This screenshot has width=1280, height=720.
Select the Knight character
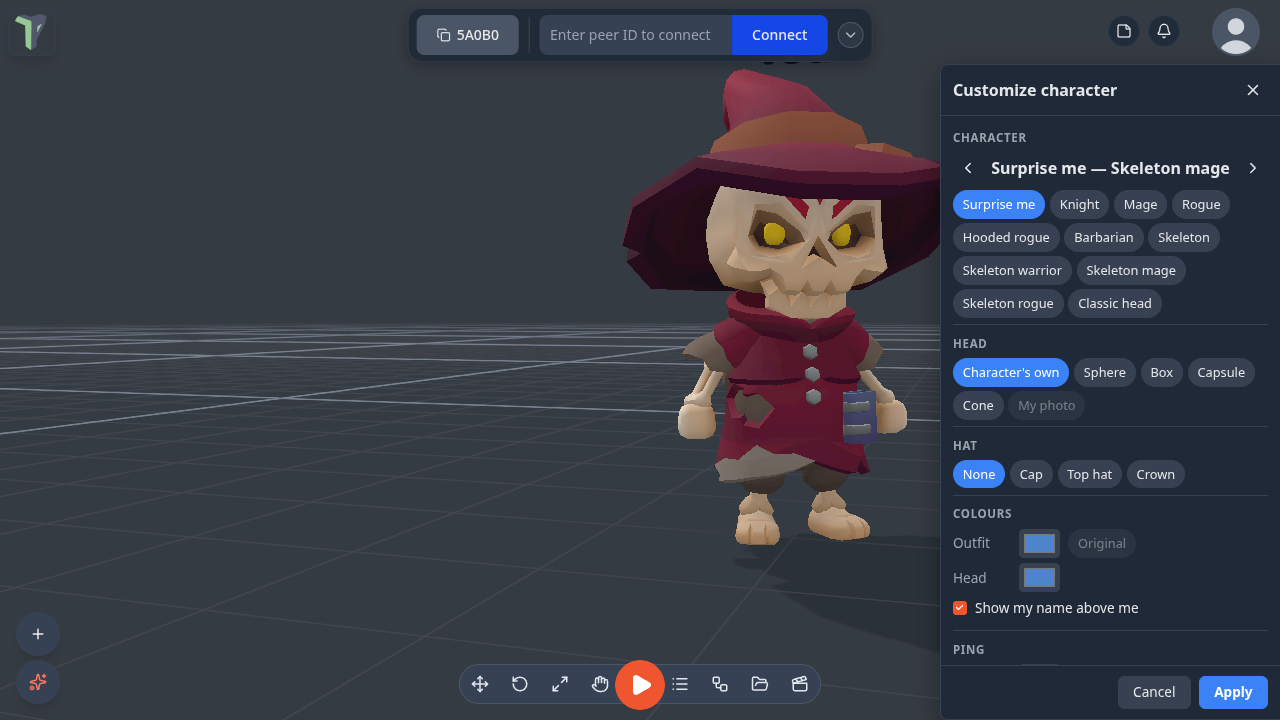click(1079, 204)
